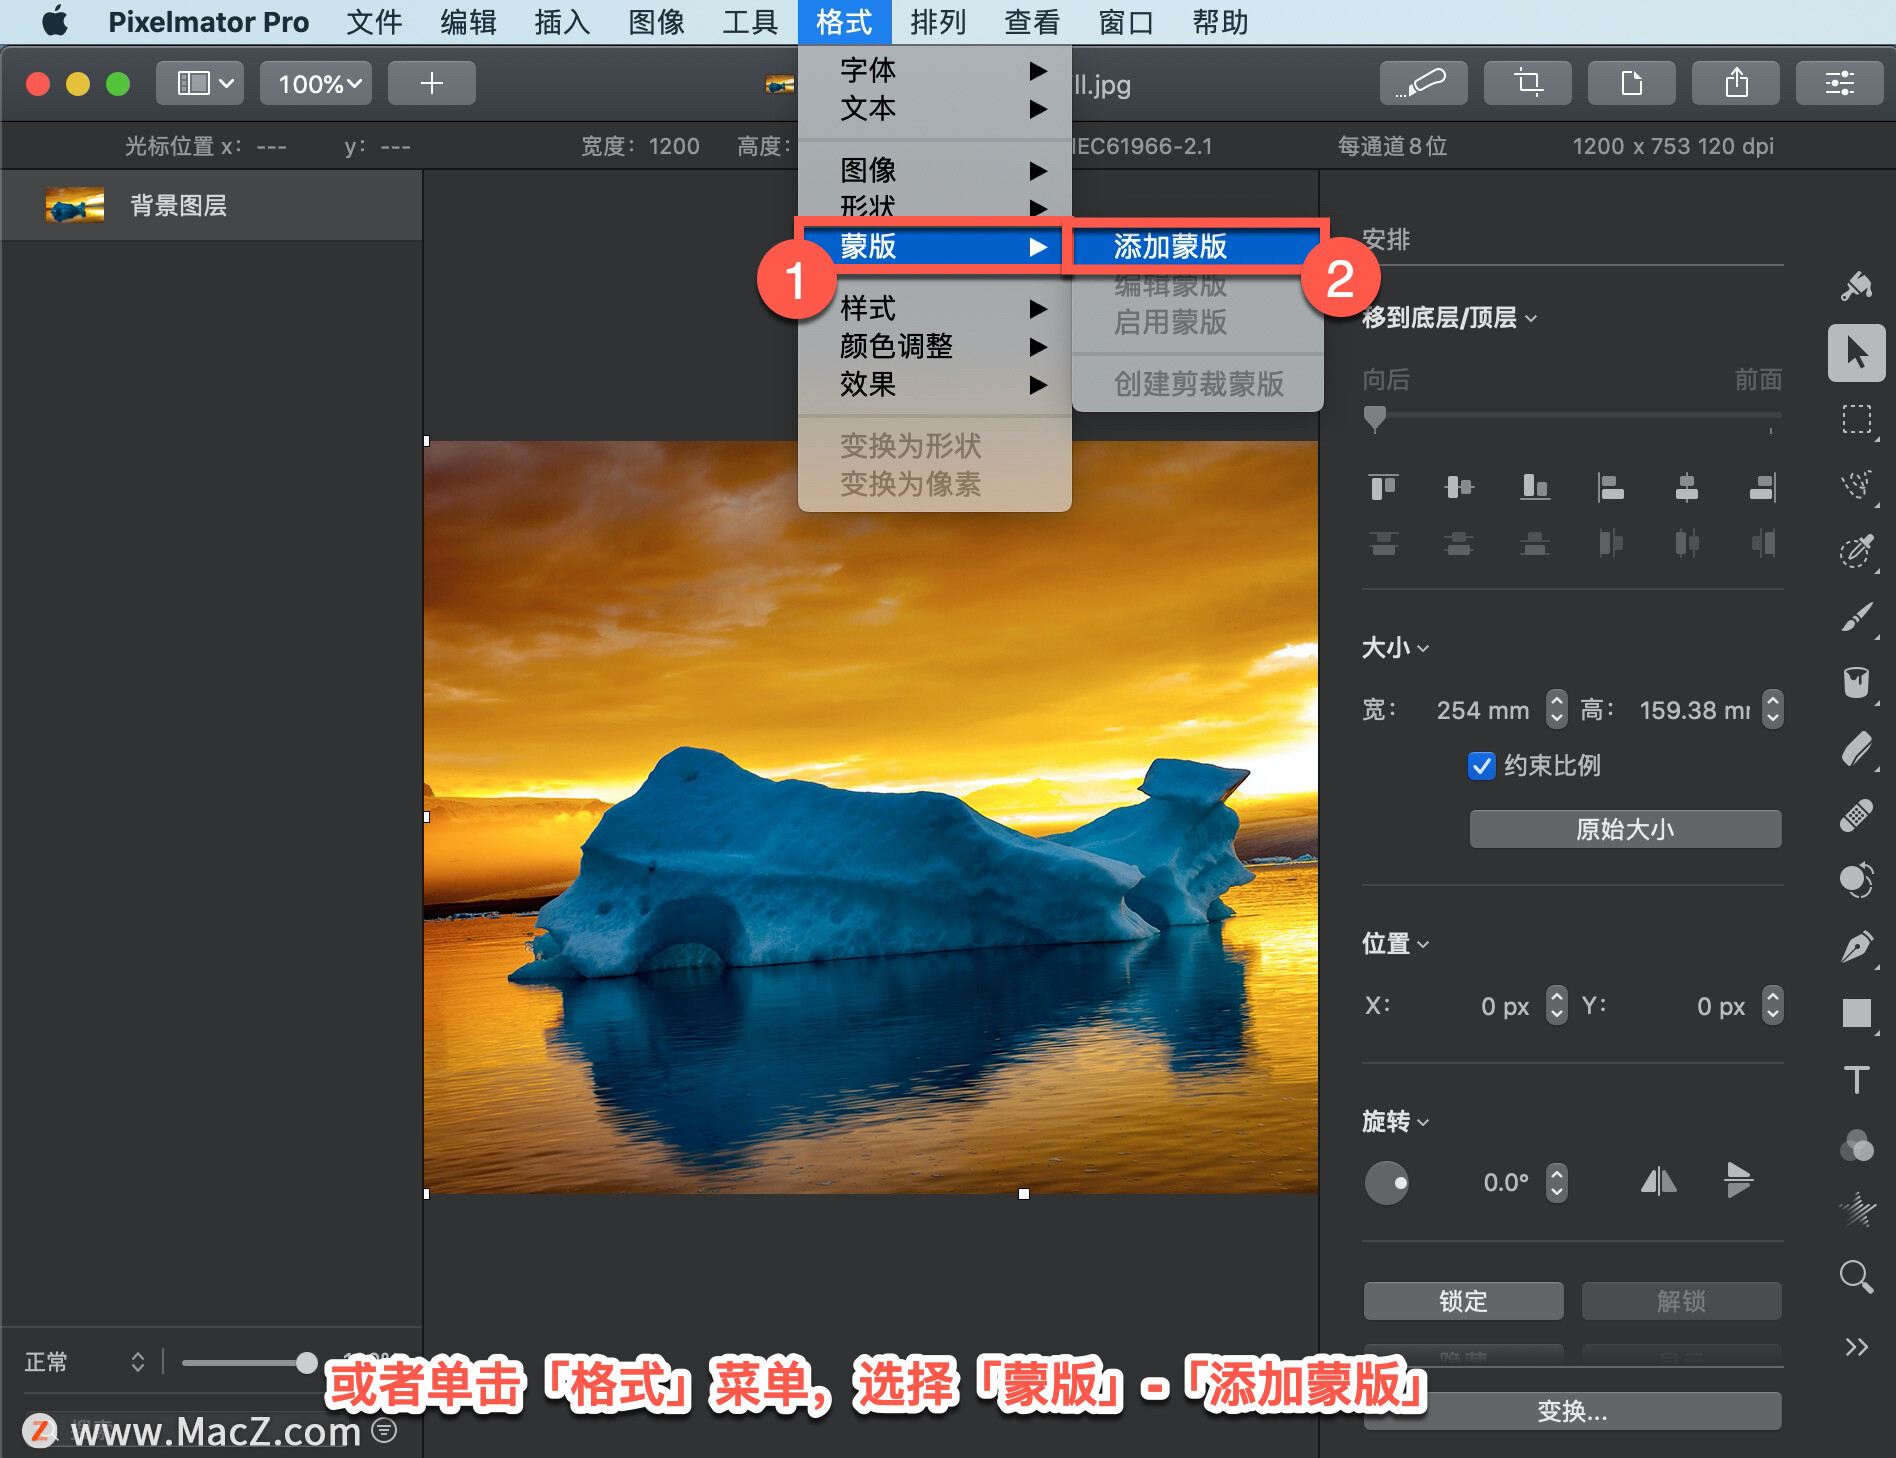Image resolution: width=1896 pixels, height=1458 pixels.
Task: Select the Zoom magnifier tool
Action: (x=1856, y=1277)
